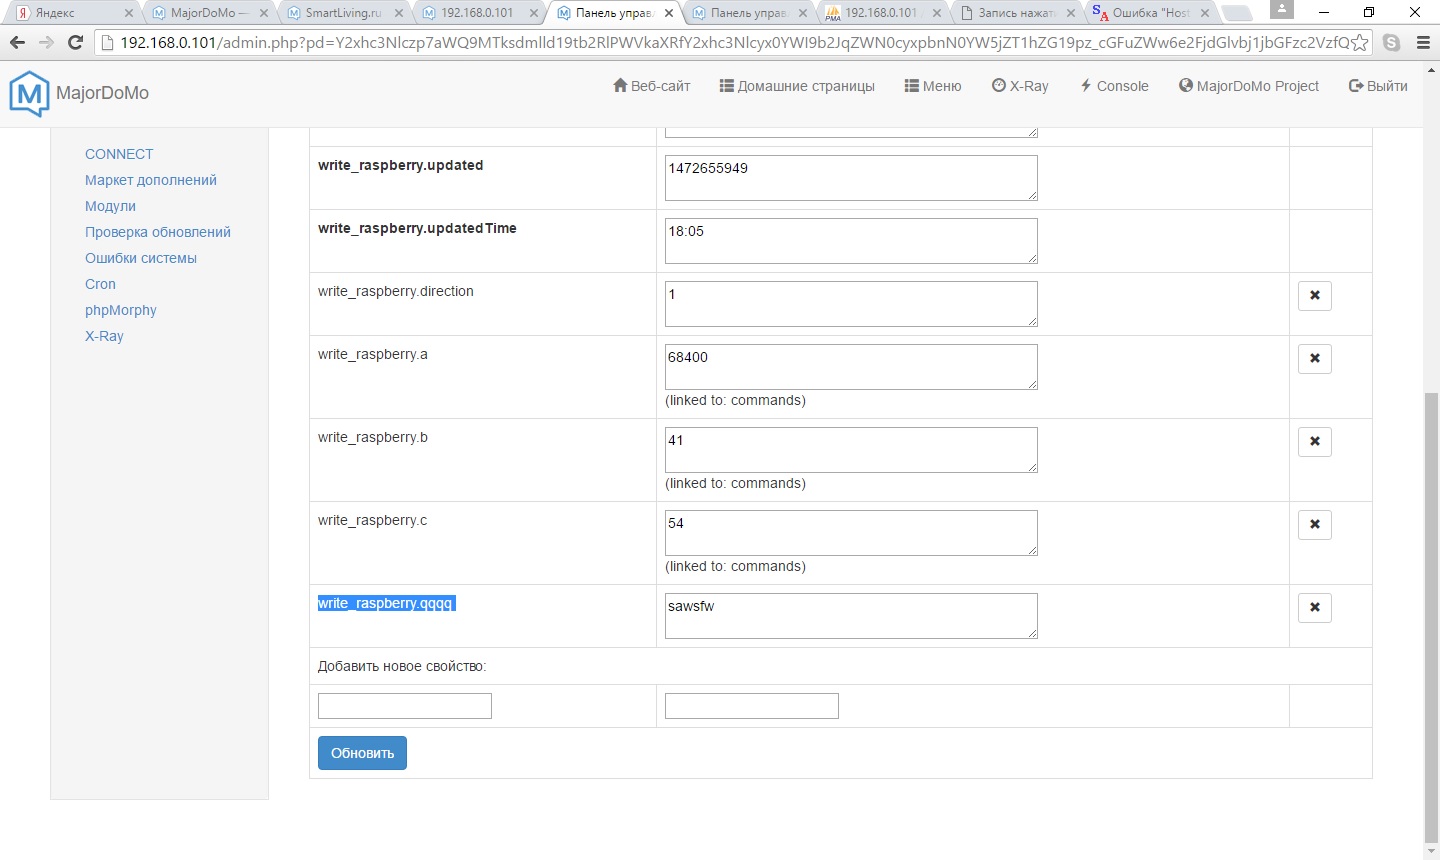
Task: Open Домашние страницы in the top menu
Action: (x=797, y=86)
